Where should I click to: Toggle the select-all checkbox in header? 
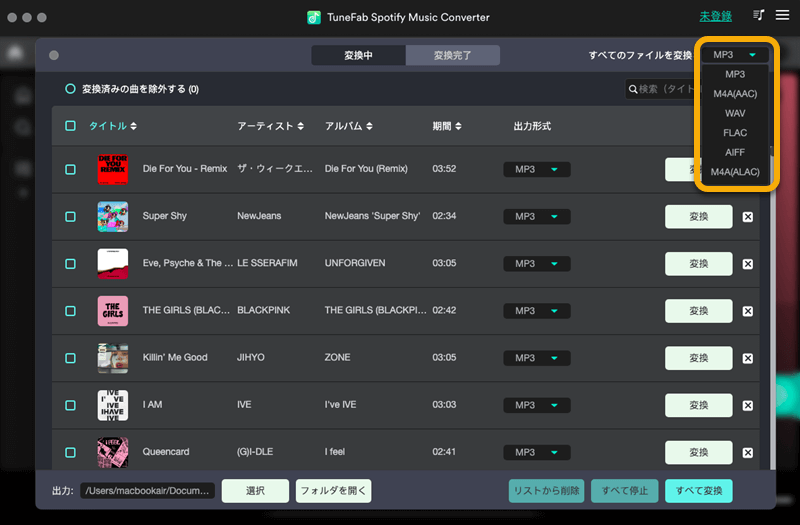tap(70, 126)
